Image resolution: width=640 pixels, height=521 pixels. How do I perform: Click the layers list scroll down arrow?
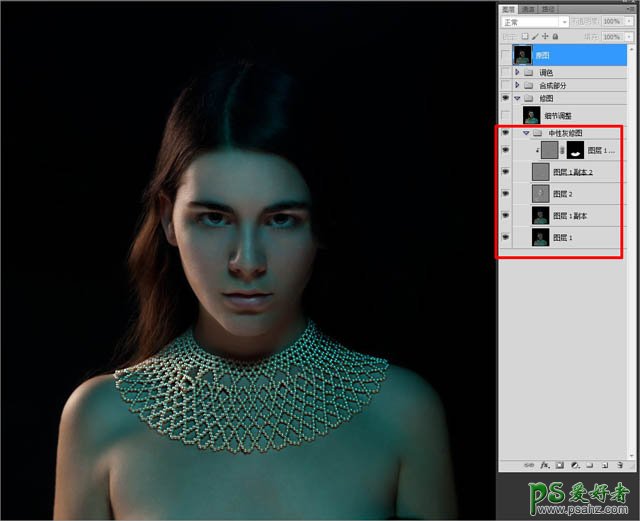click(x=632, y=456)
